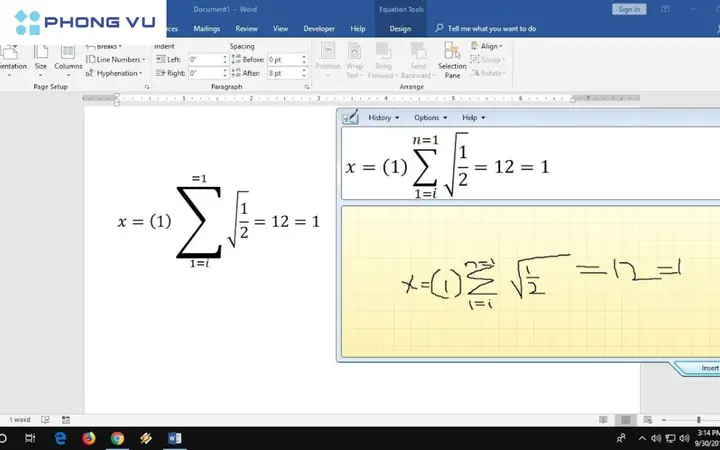Open the Options dropdown in Math Input Panel

pyautogui.click(x=430, y=117)
